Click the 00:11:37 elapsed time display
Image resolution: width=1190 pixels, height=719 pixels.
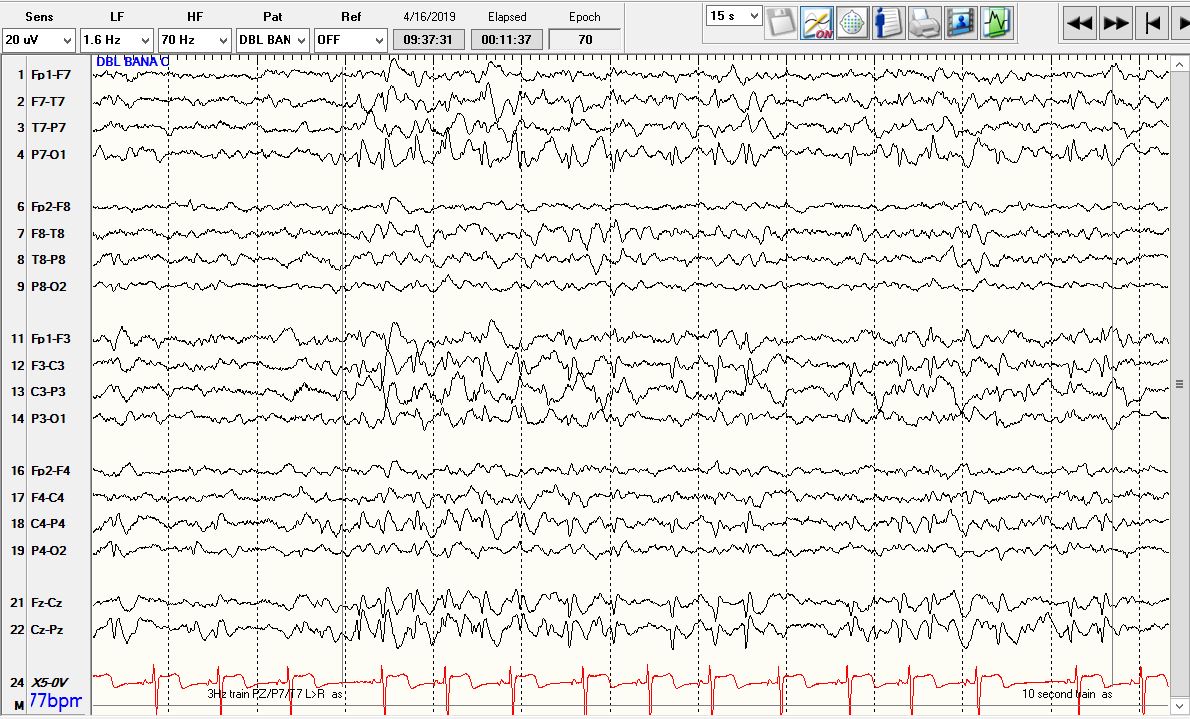506,40
